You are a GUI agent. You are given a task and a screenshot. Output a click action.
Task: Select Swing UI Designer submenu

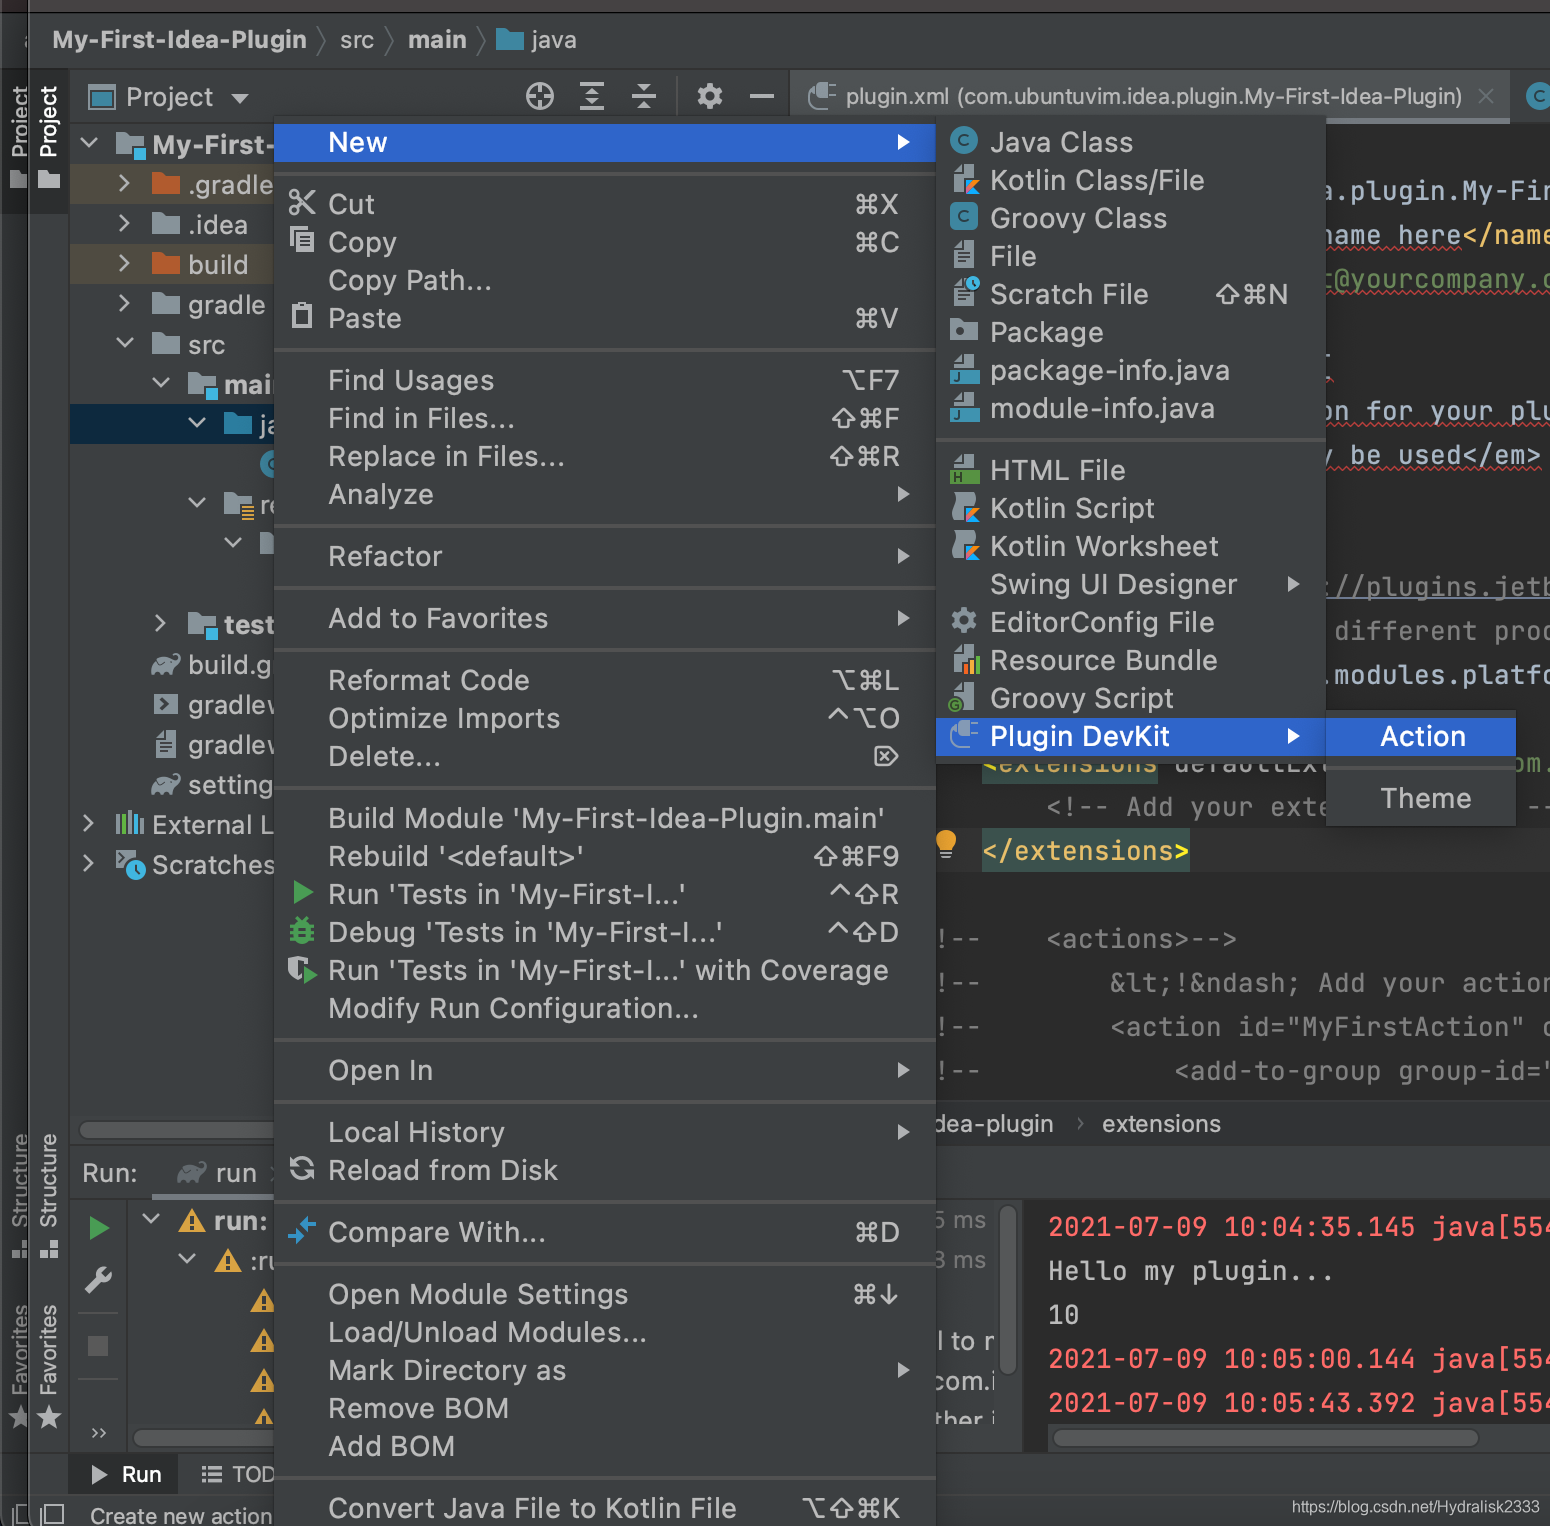pos(1131,584)
